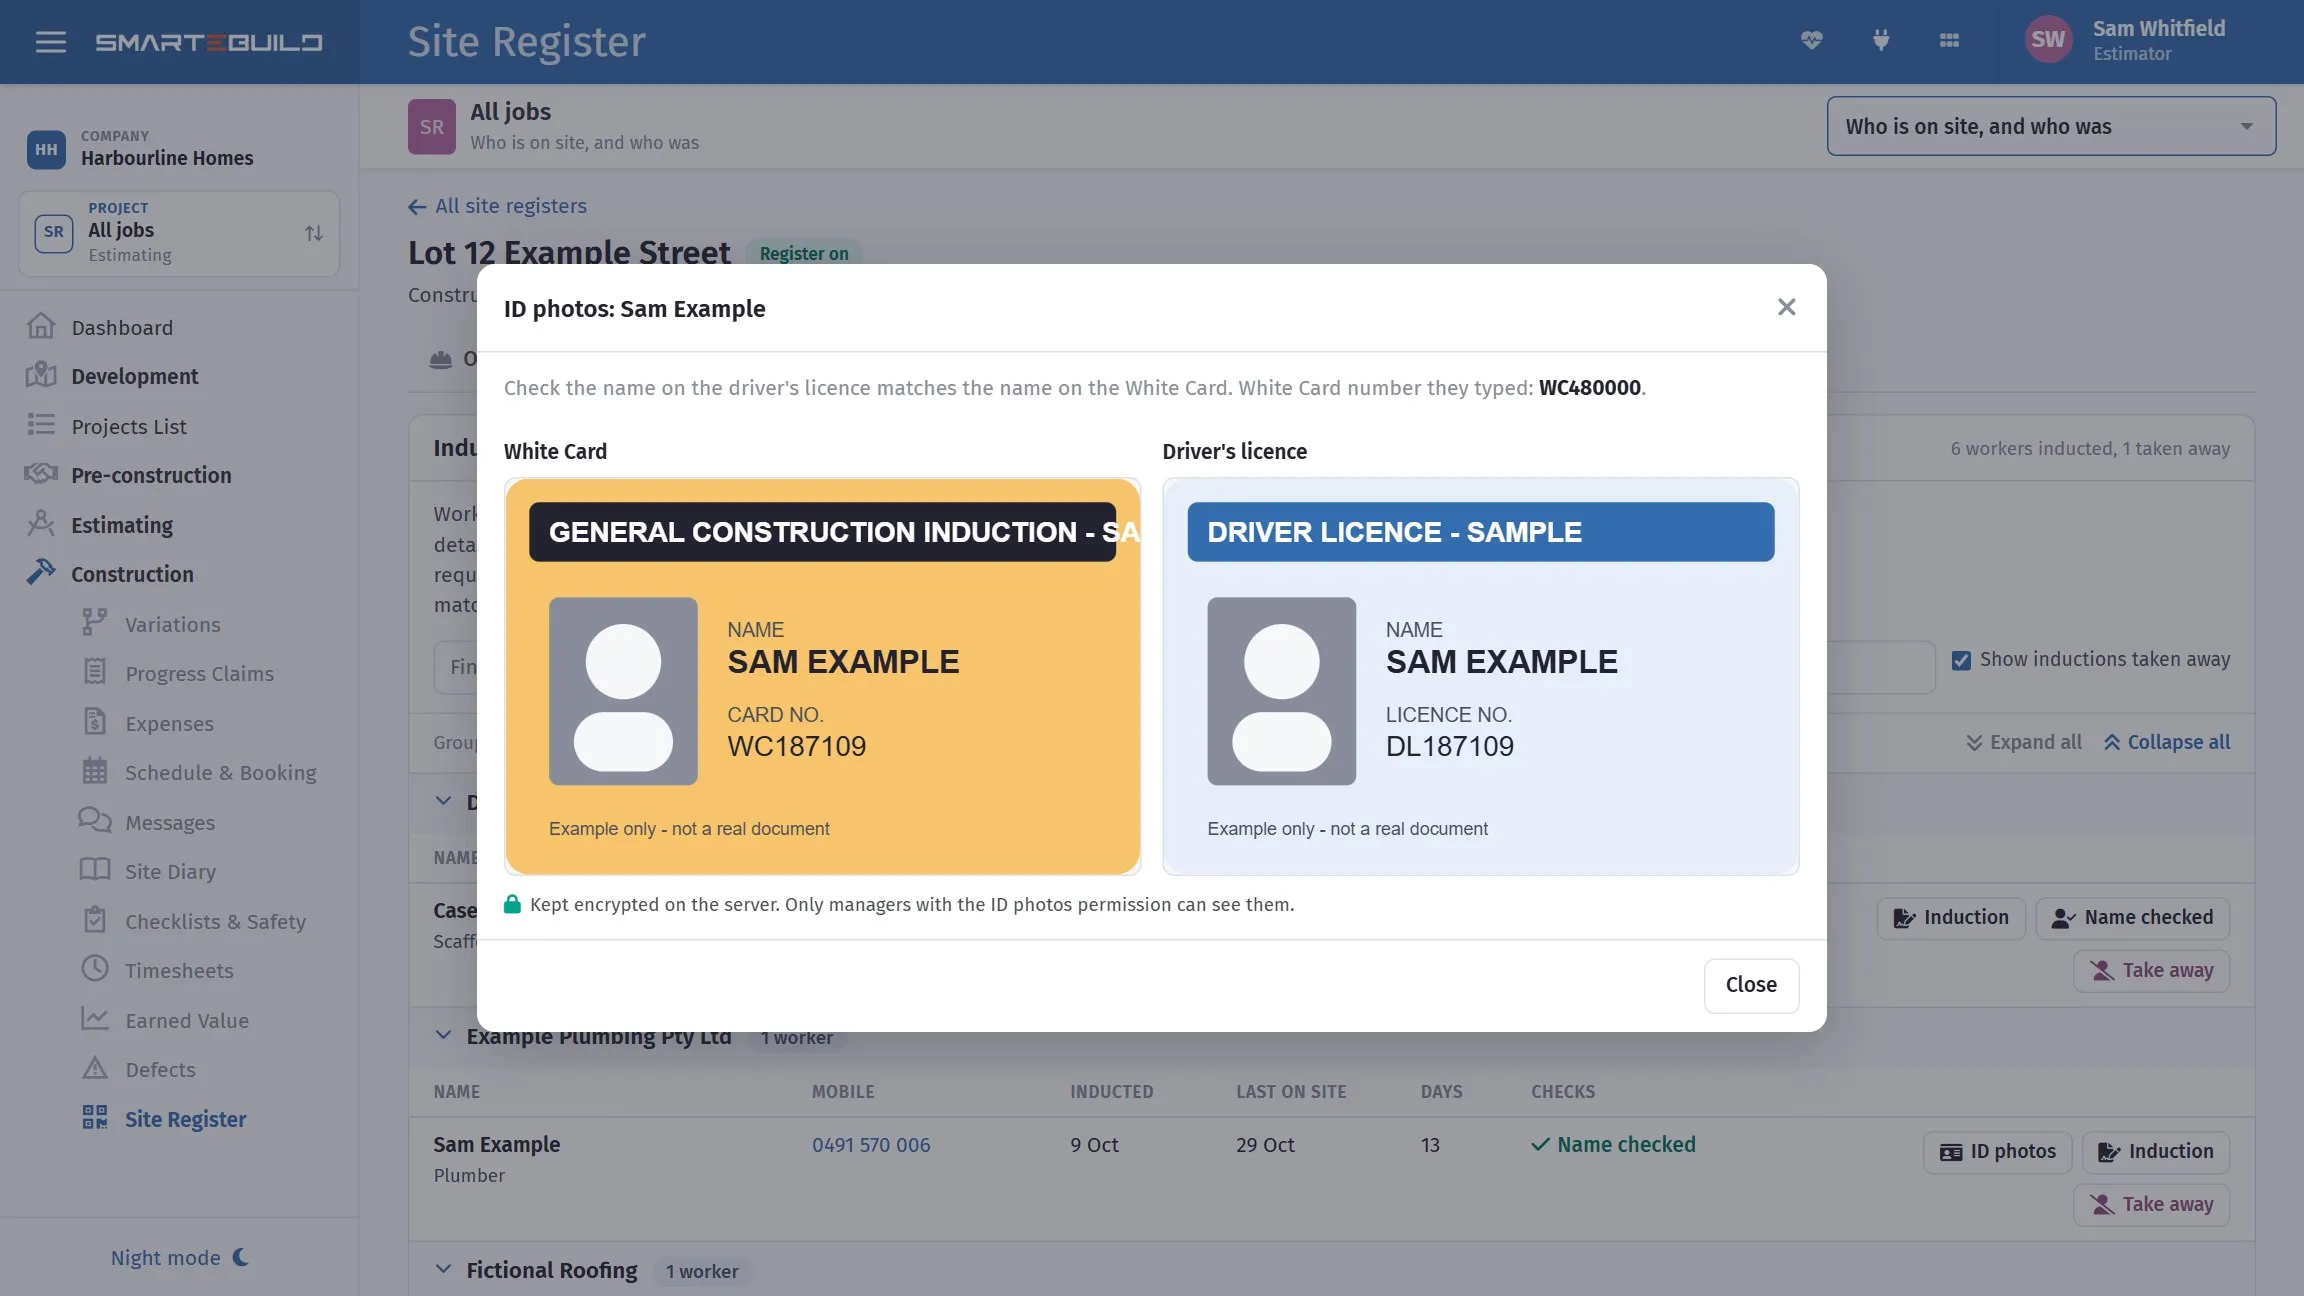
Task: Click Collapse all groups
Action: point(2166,743)
